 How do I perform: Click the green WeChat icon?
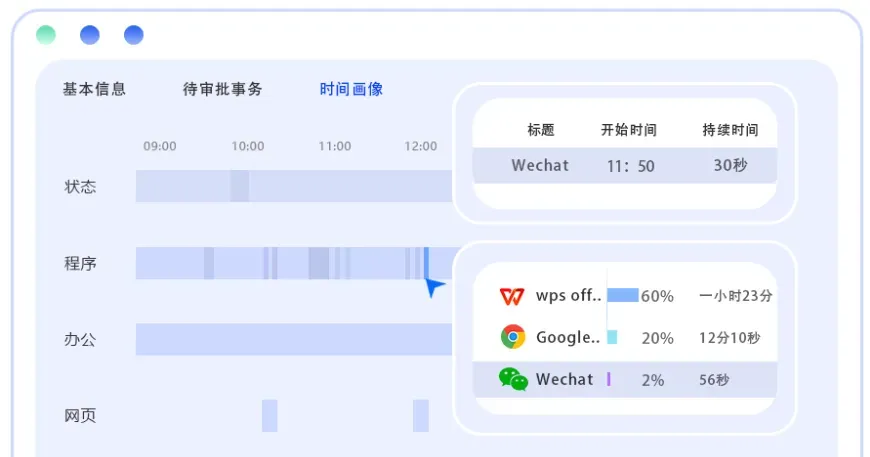coord(513,379)
